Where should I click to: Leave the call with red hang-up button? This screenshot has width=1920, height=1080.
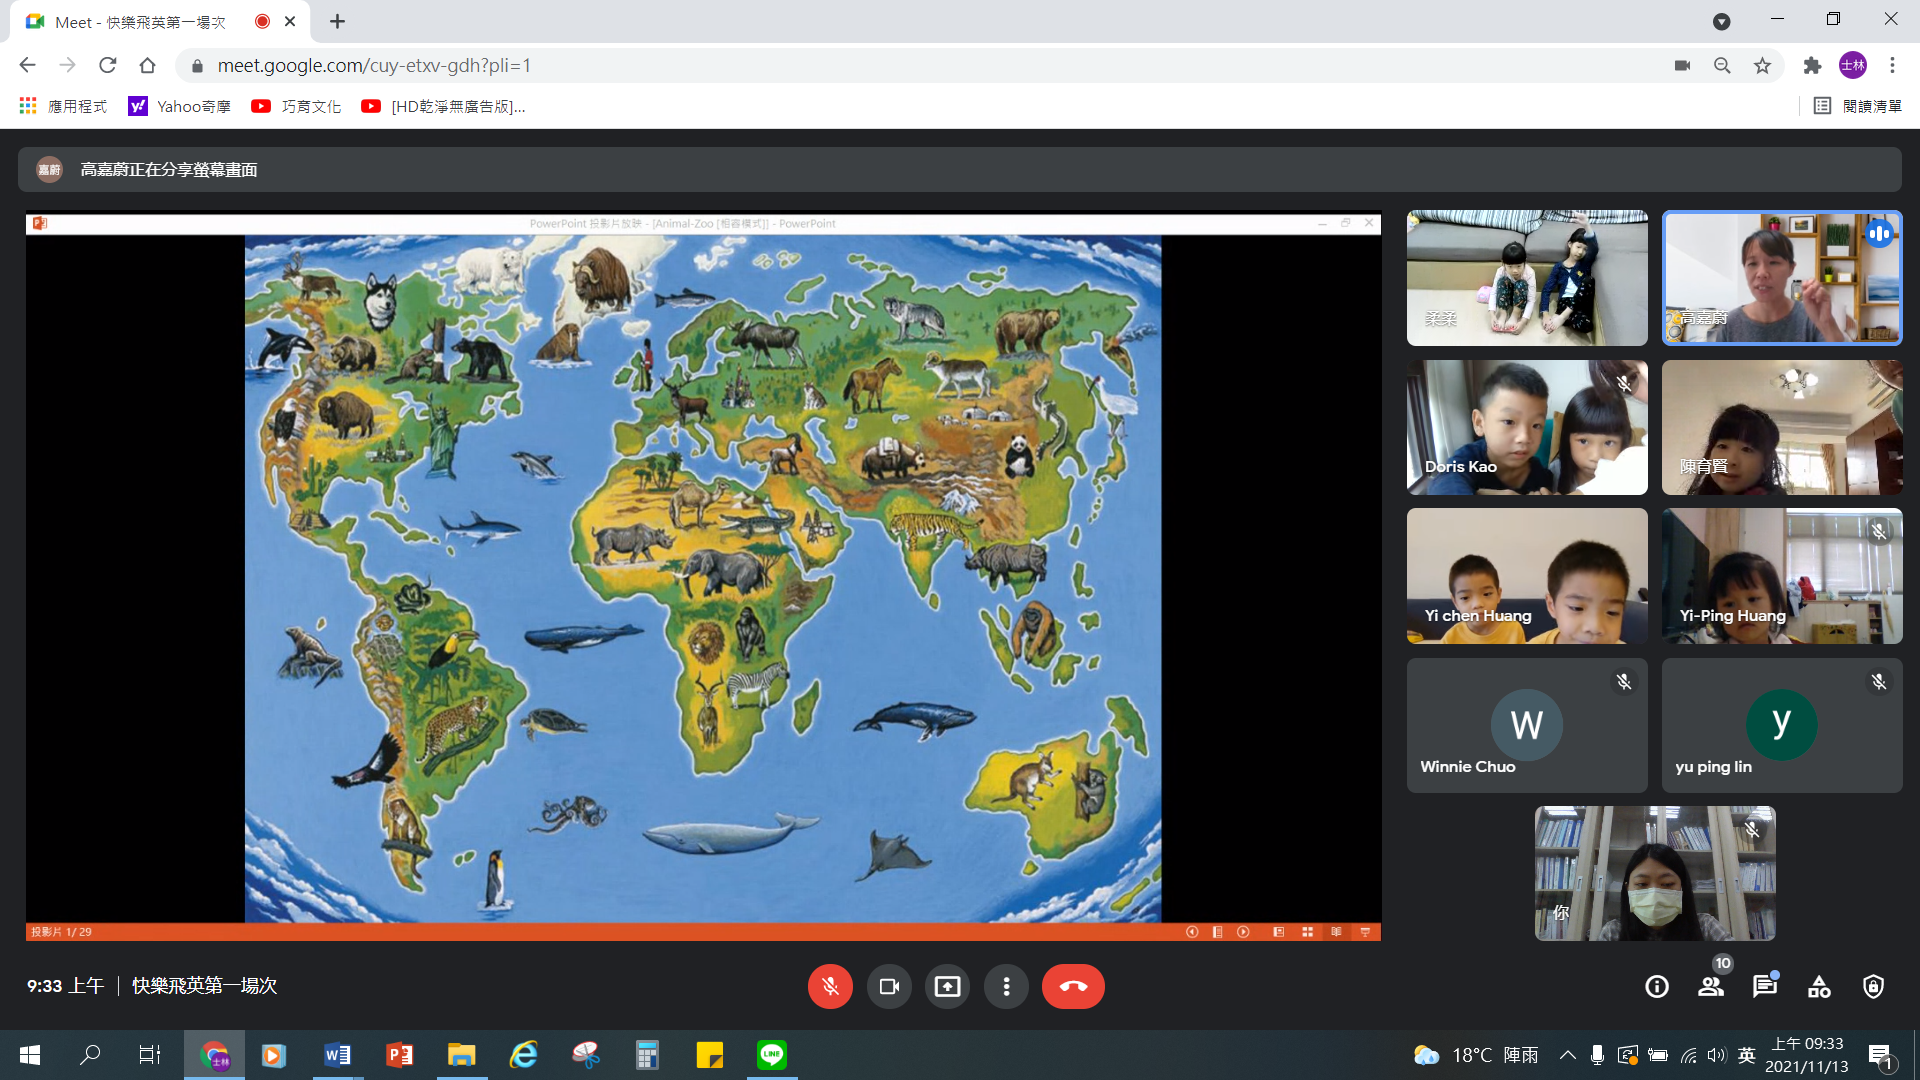click(x=1073, y=986)
